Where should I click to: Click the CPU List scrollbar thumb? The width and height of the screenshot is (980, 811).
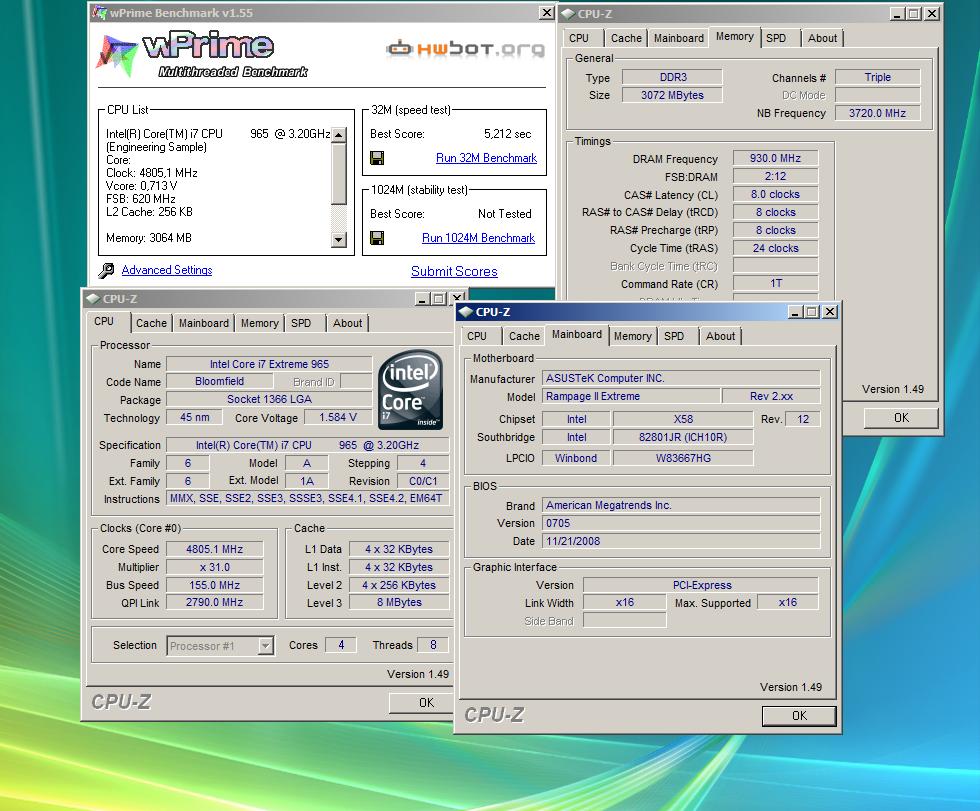point(338,173)
